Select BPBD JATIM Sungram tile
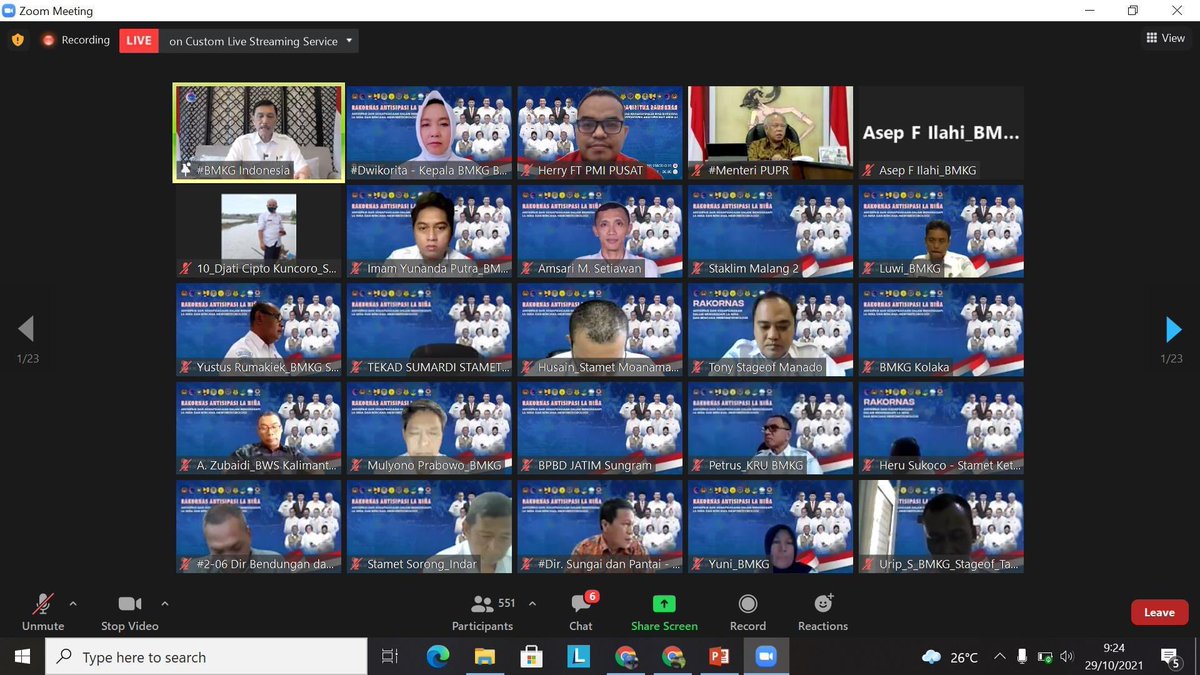 (600, 428)
